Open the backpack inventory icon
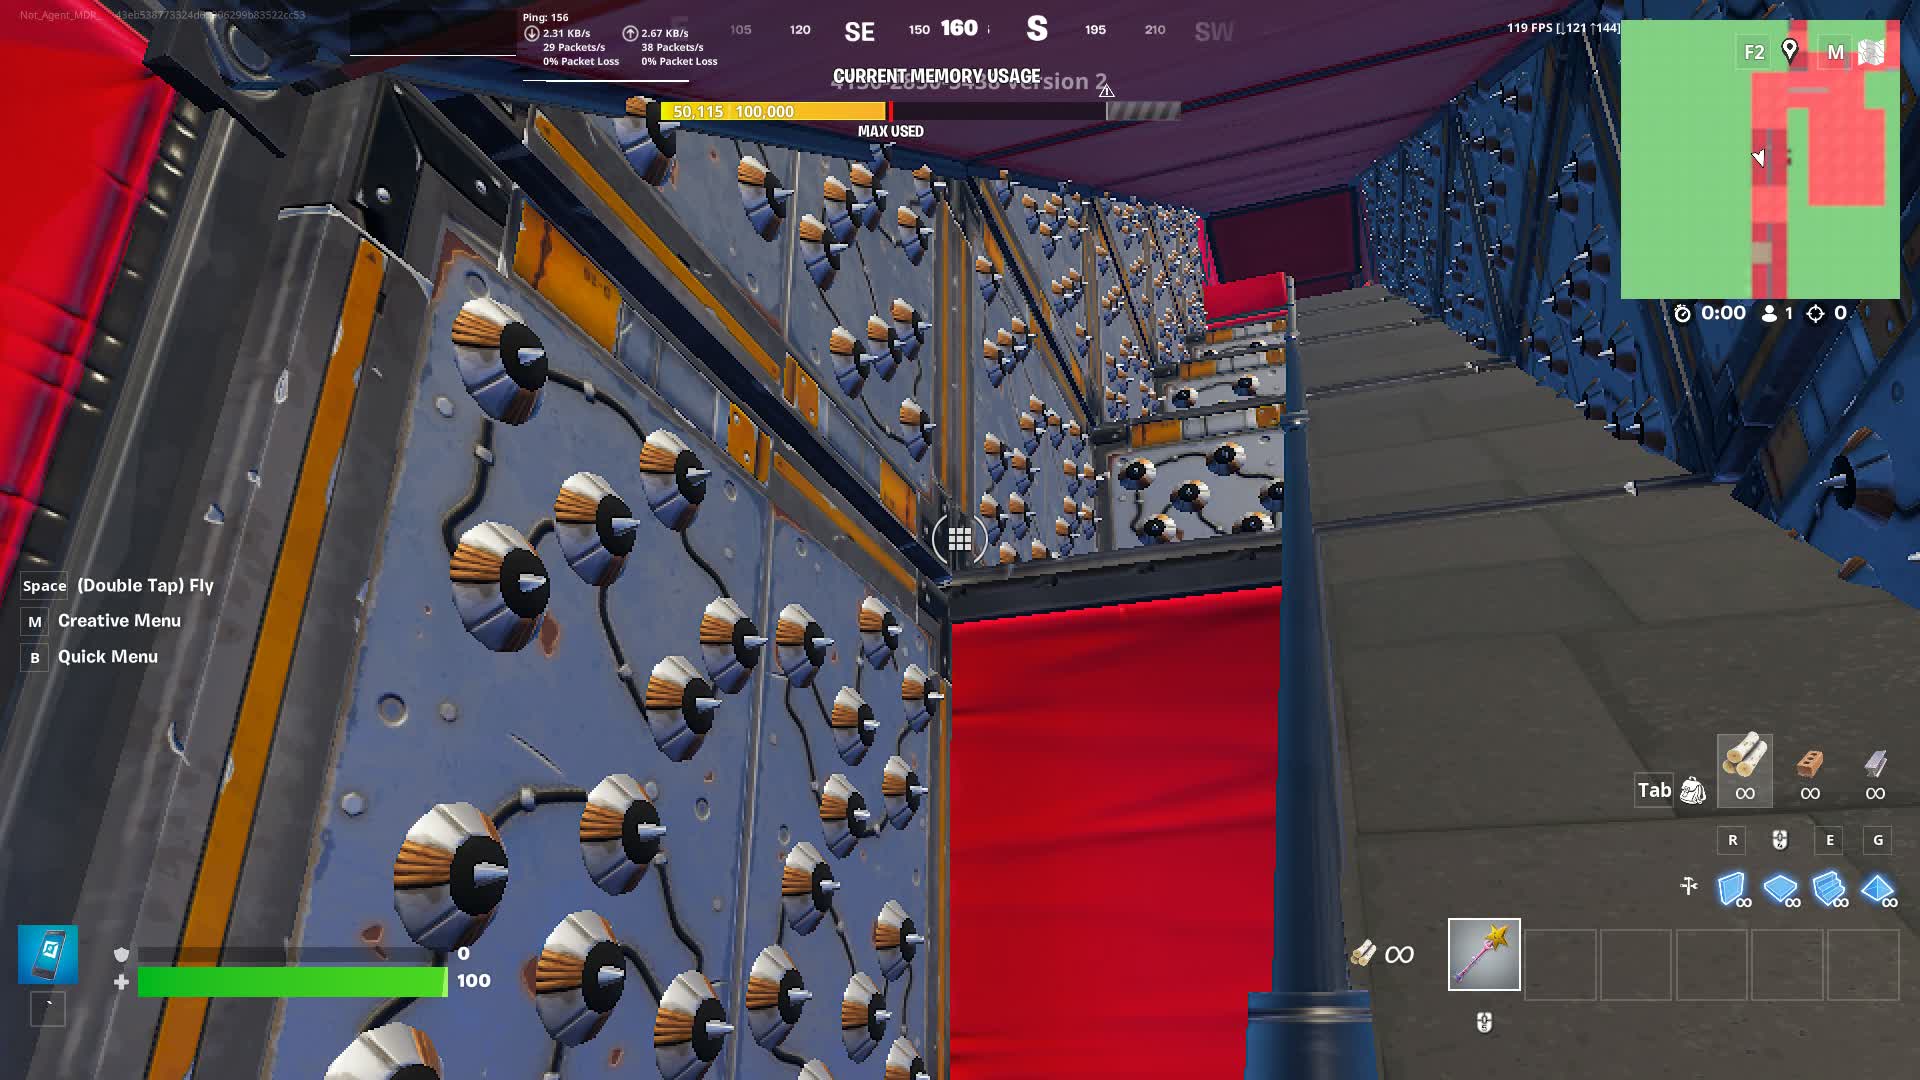Screen dimensions: 1920x1080 point(1692,790)
